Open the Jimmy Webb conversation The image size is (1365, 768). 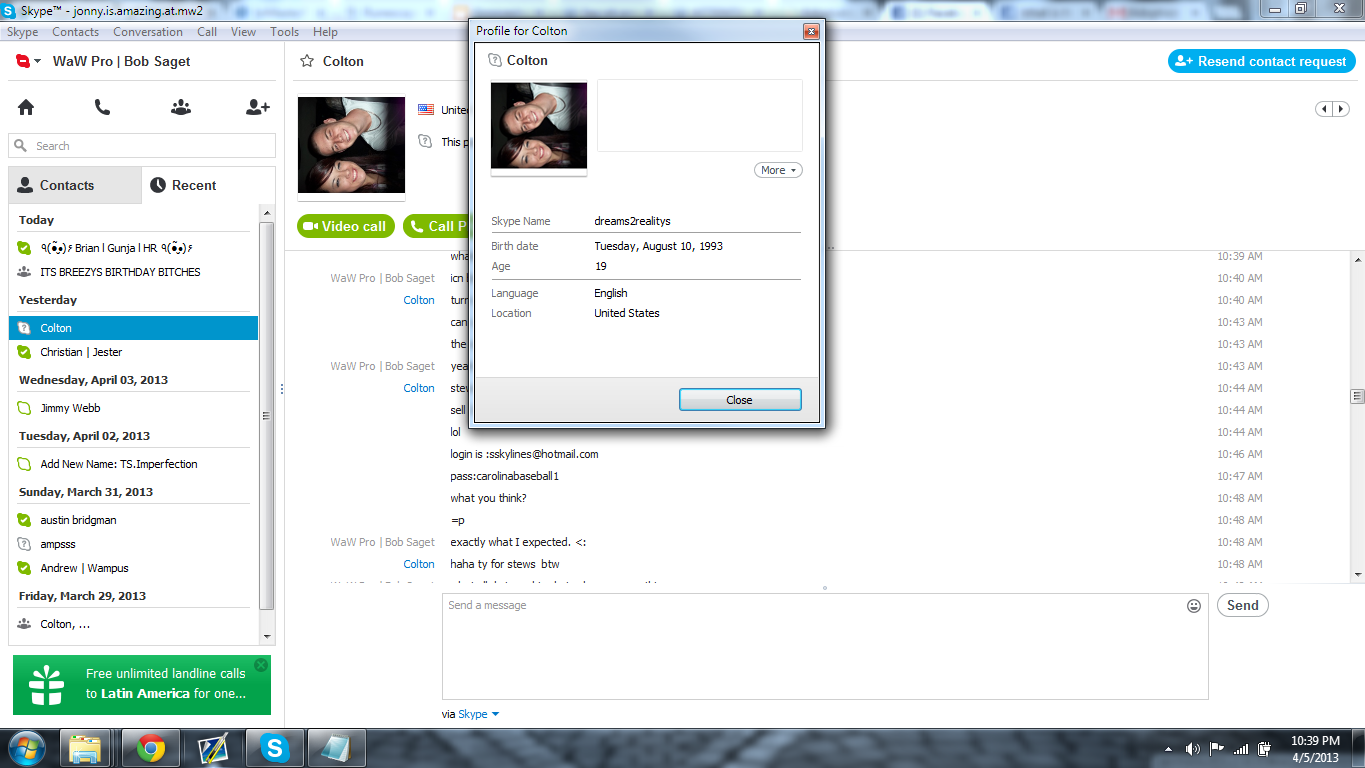pyautogui.click(x=133, y=408)
